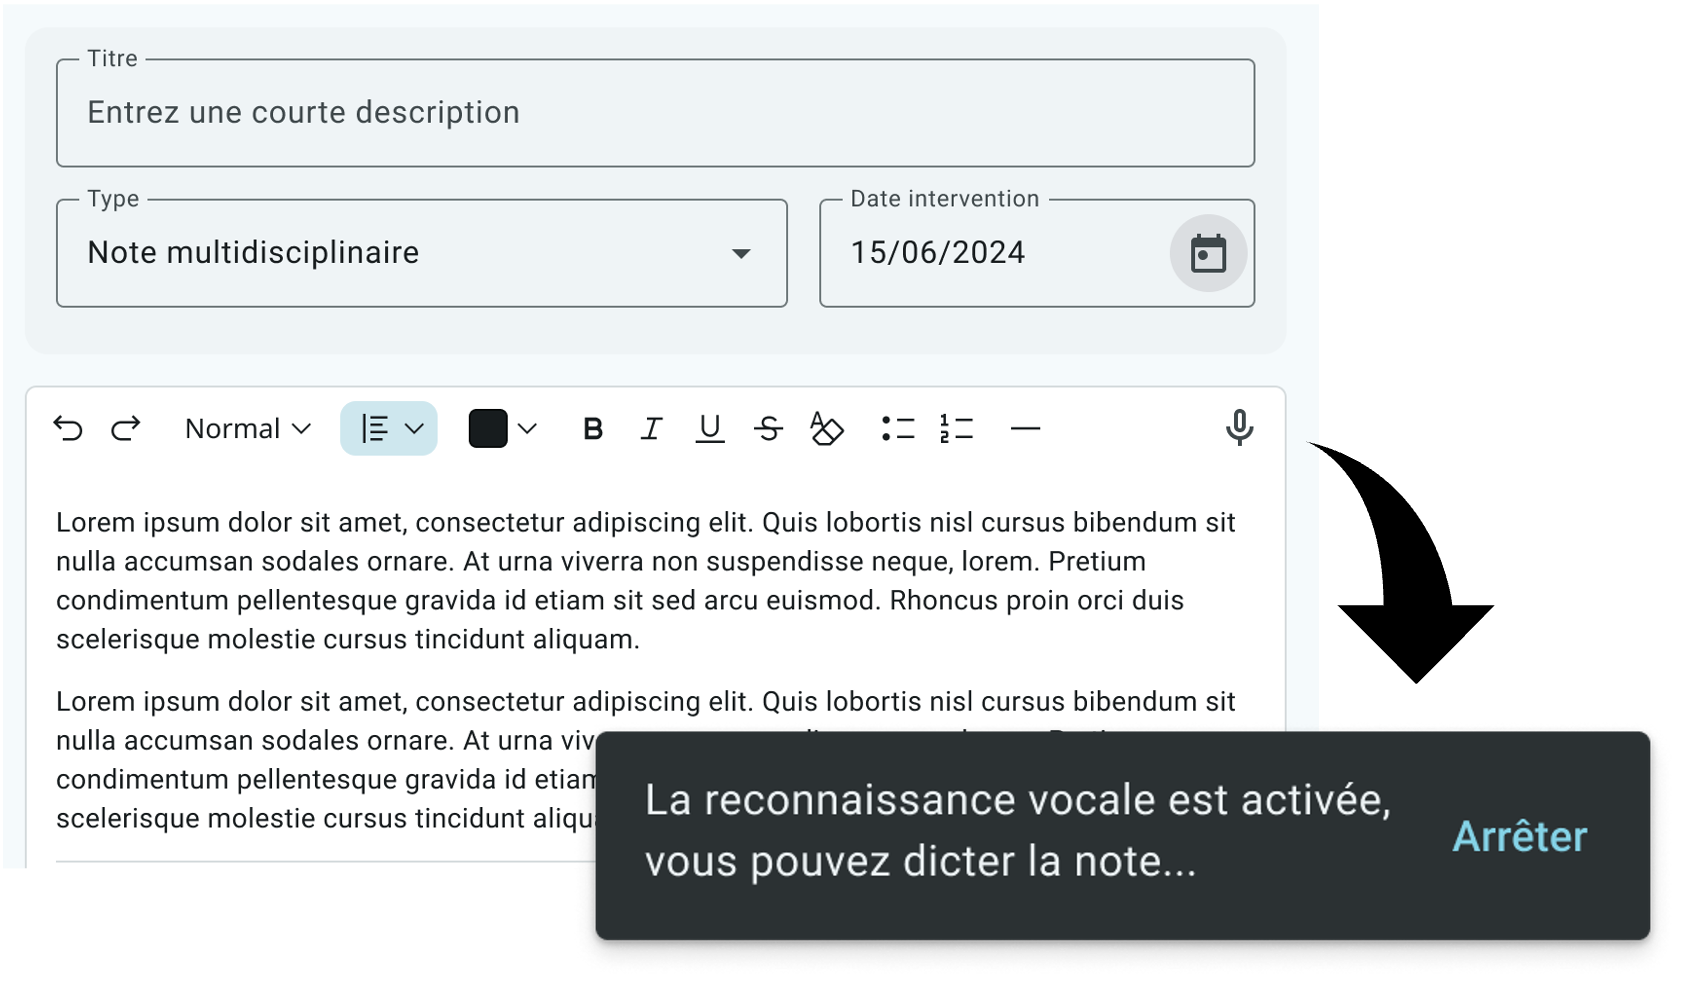The width and height of the screenshot is (1686, 990).
Task: Toggle bold formatting
Action: click(x=593, y=429)
